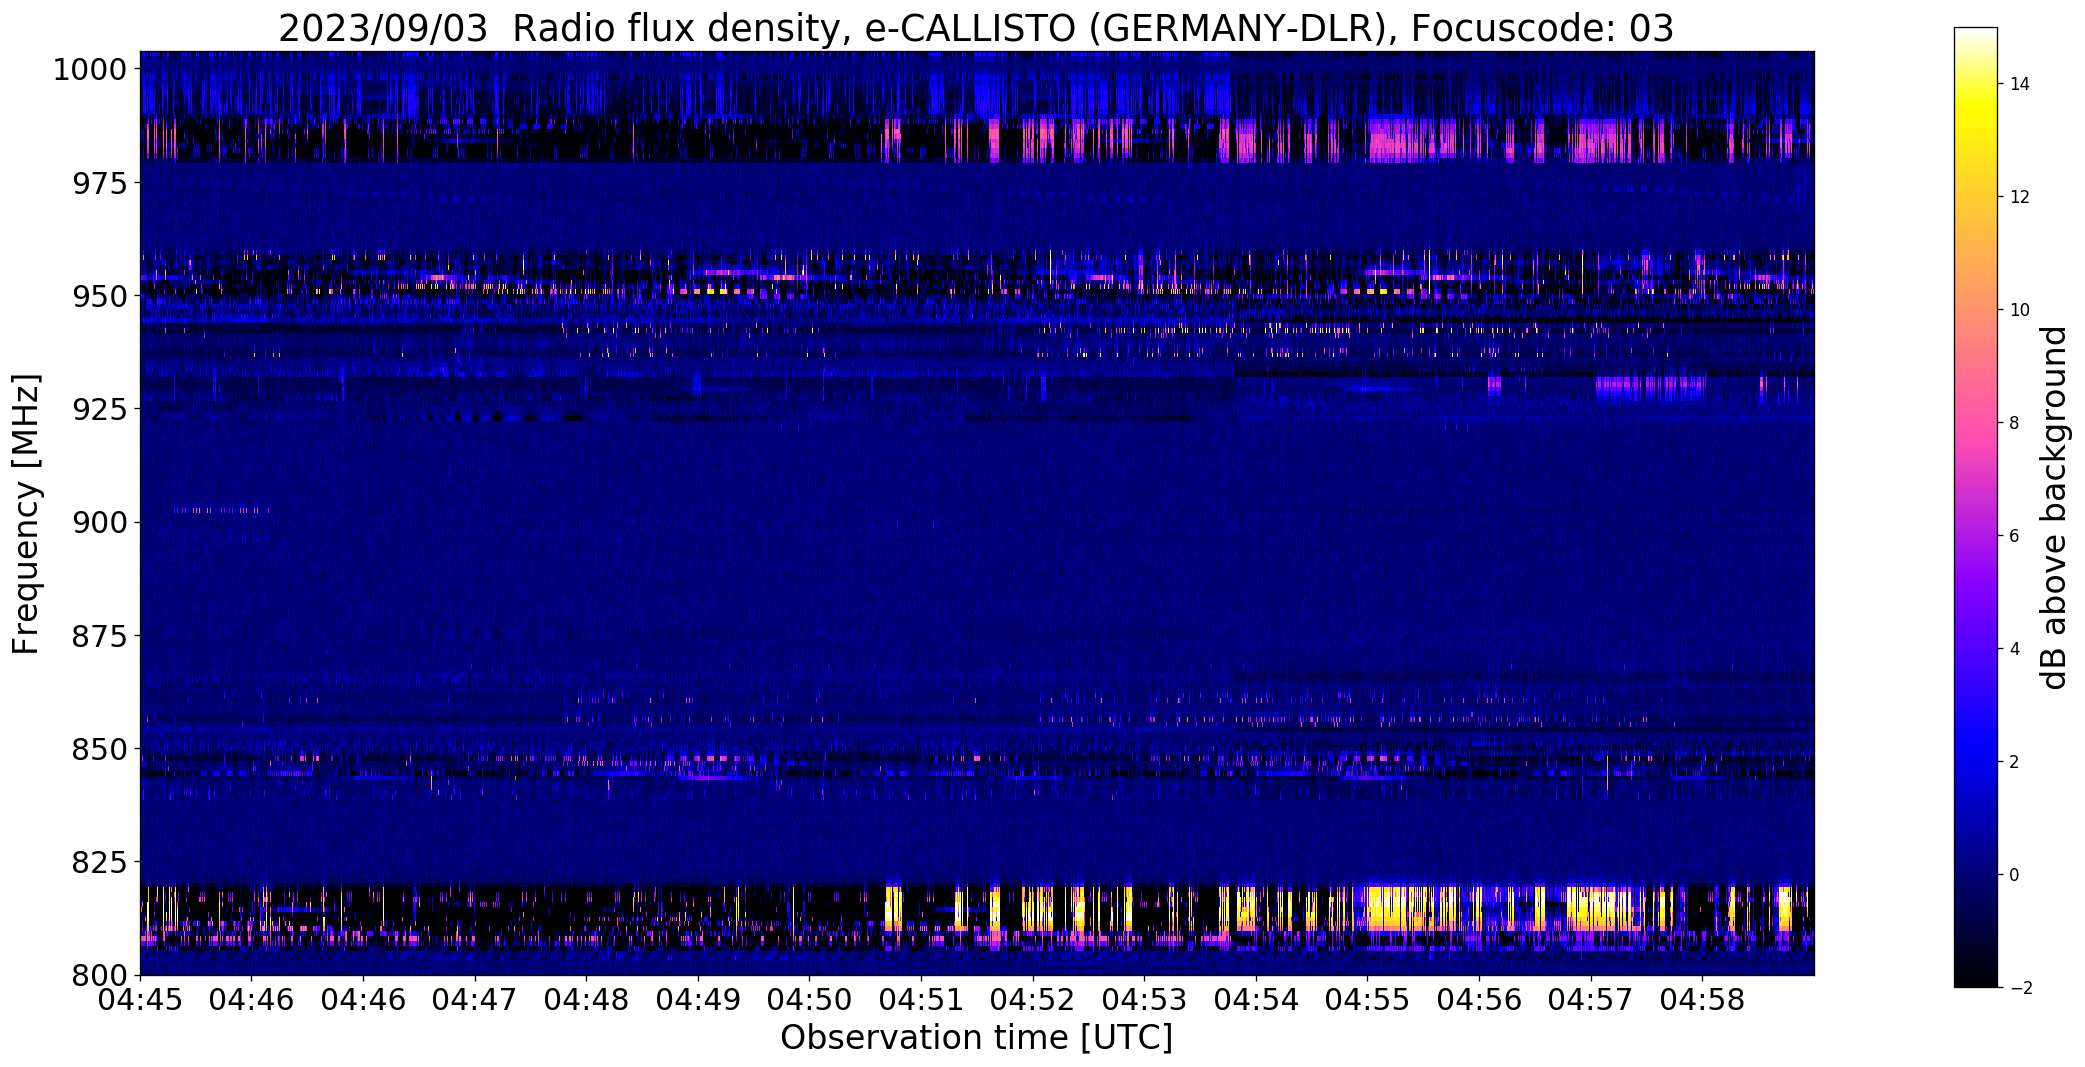Image resolution: width=2085 pixels, height=1067 pixels.
Task: Click the "dB above background" colorbar label
Action: pos(2054,508)
